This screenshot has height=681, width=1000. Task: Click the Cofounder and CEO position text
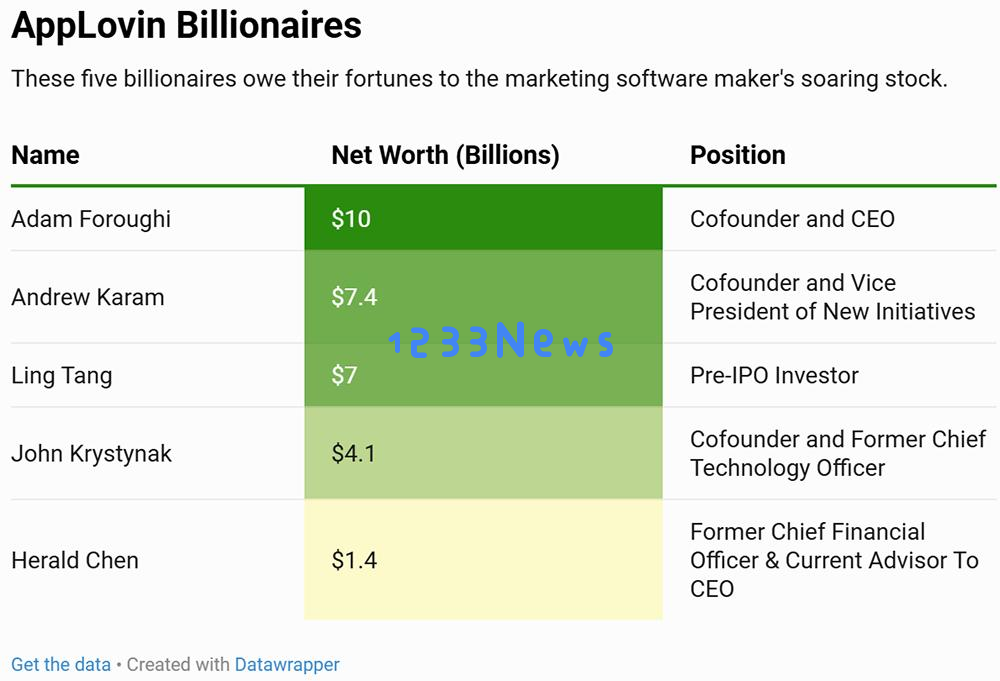click(x=792, y=219)
